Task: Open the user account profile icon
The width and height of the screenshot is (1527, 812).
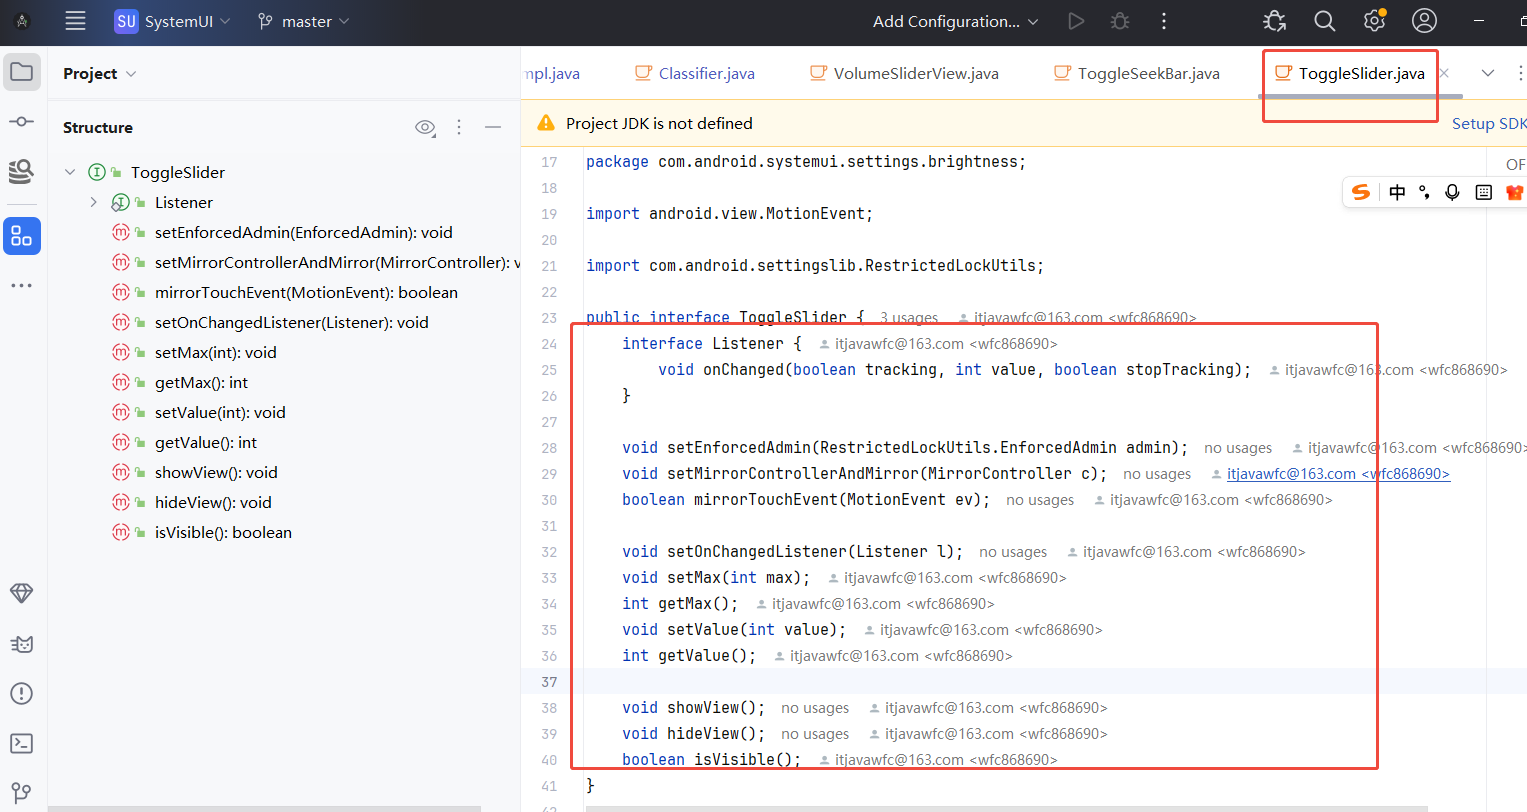Action: [x=1424, y=21]
